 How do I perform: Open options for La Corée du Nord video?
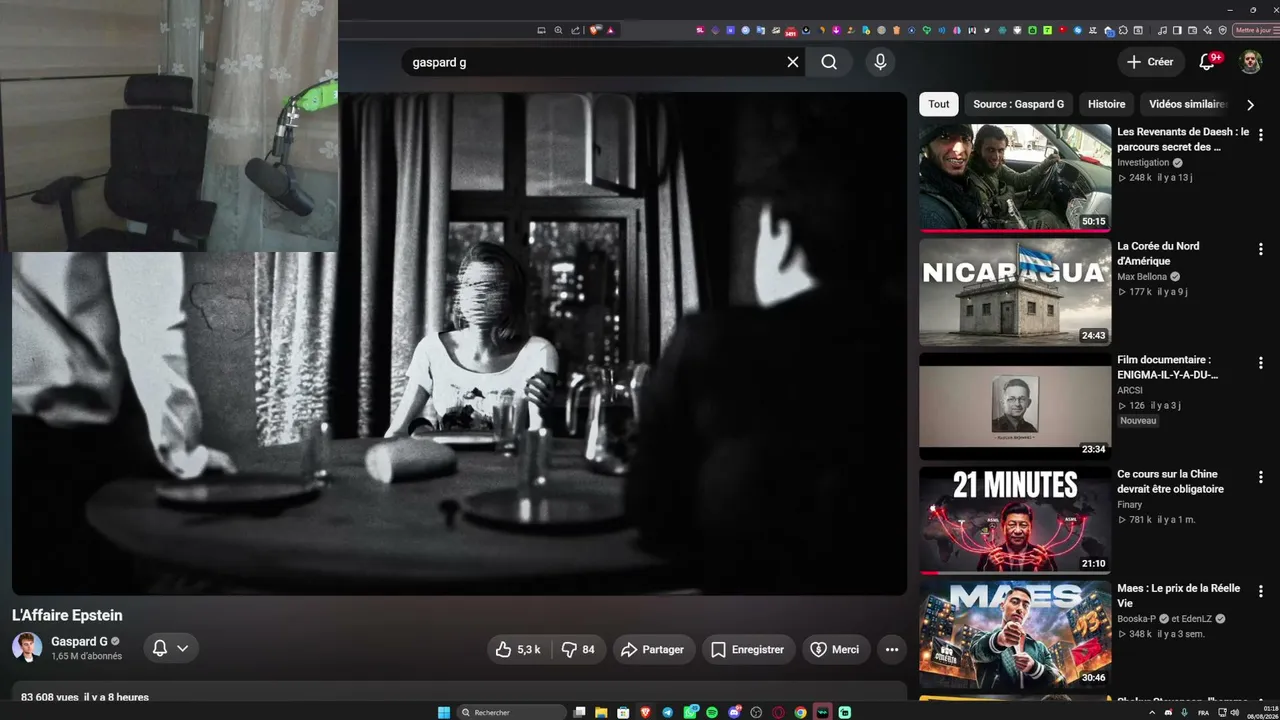click(1260, 249)
